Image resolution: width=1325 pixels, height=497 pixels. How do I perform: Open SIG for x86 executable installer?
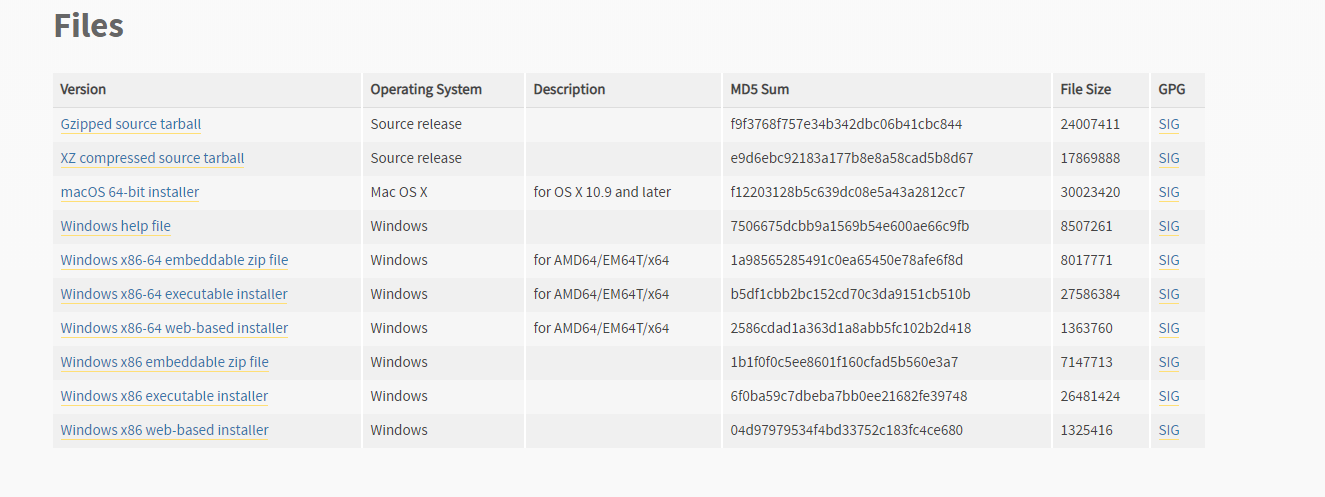tap(1169, 397)
